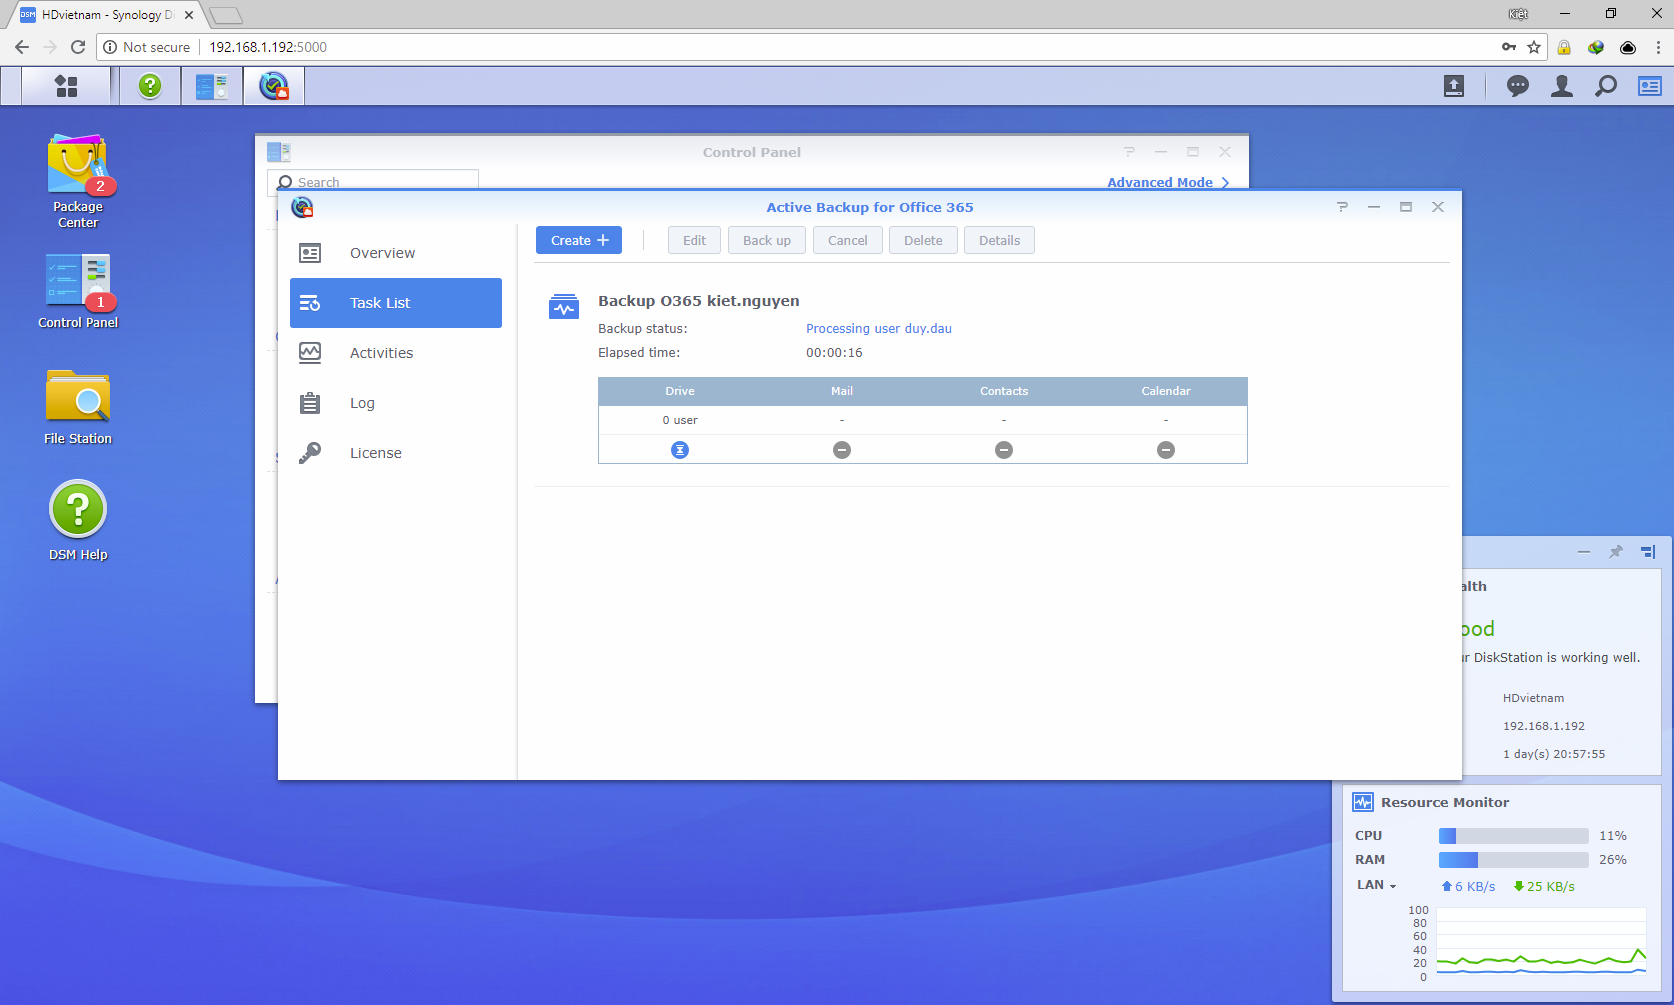The height and width of the screenshot is (1005, 1674).
Task: Click the IP 192.168.1.192 in health widget
Action: tap(1544, 726)
